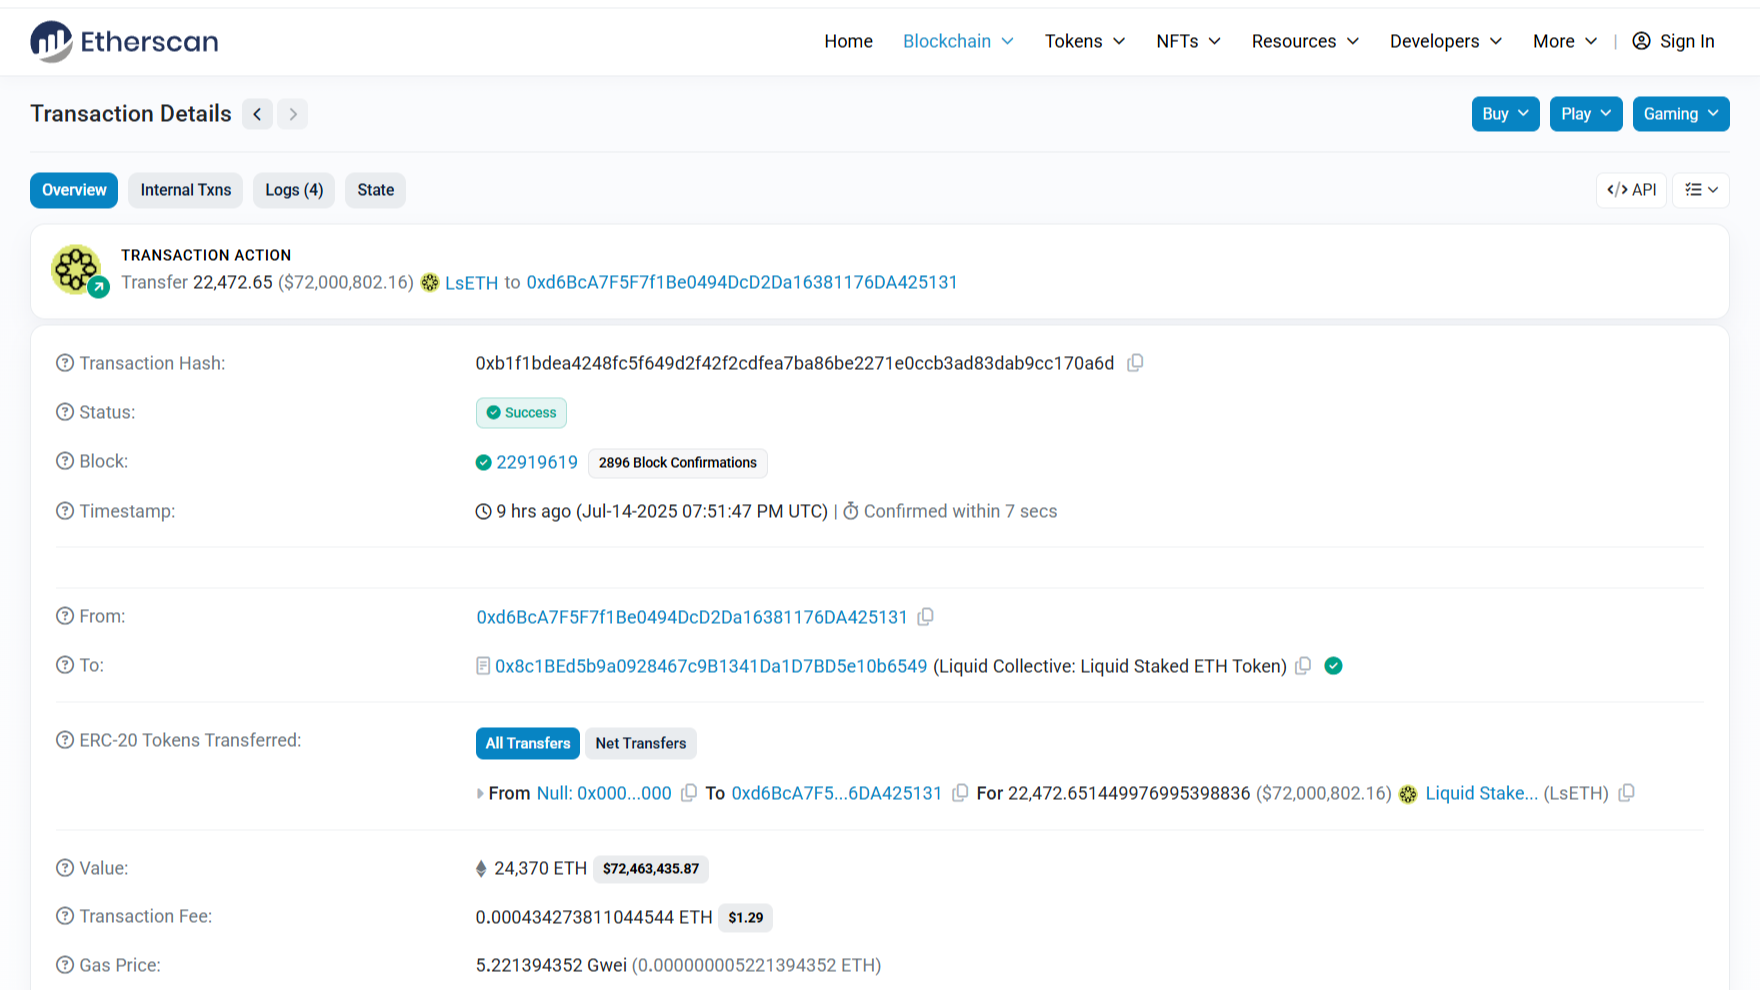1760x990 pixels.
Task: Click the Sign In user icon
Action: 1641,41
